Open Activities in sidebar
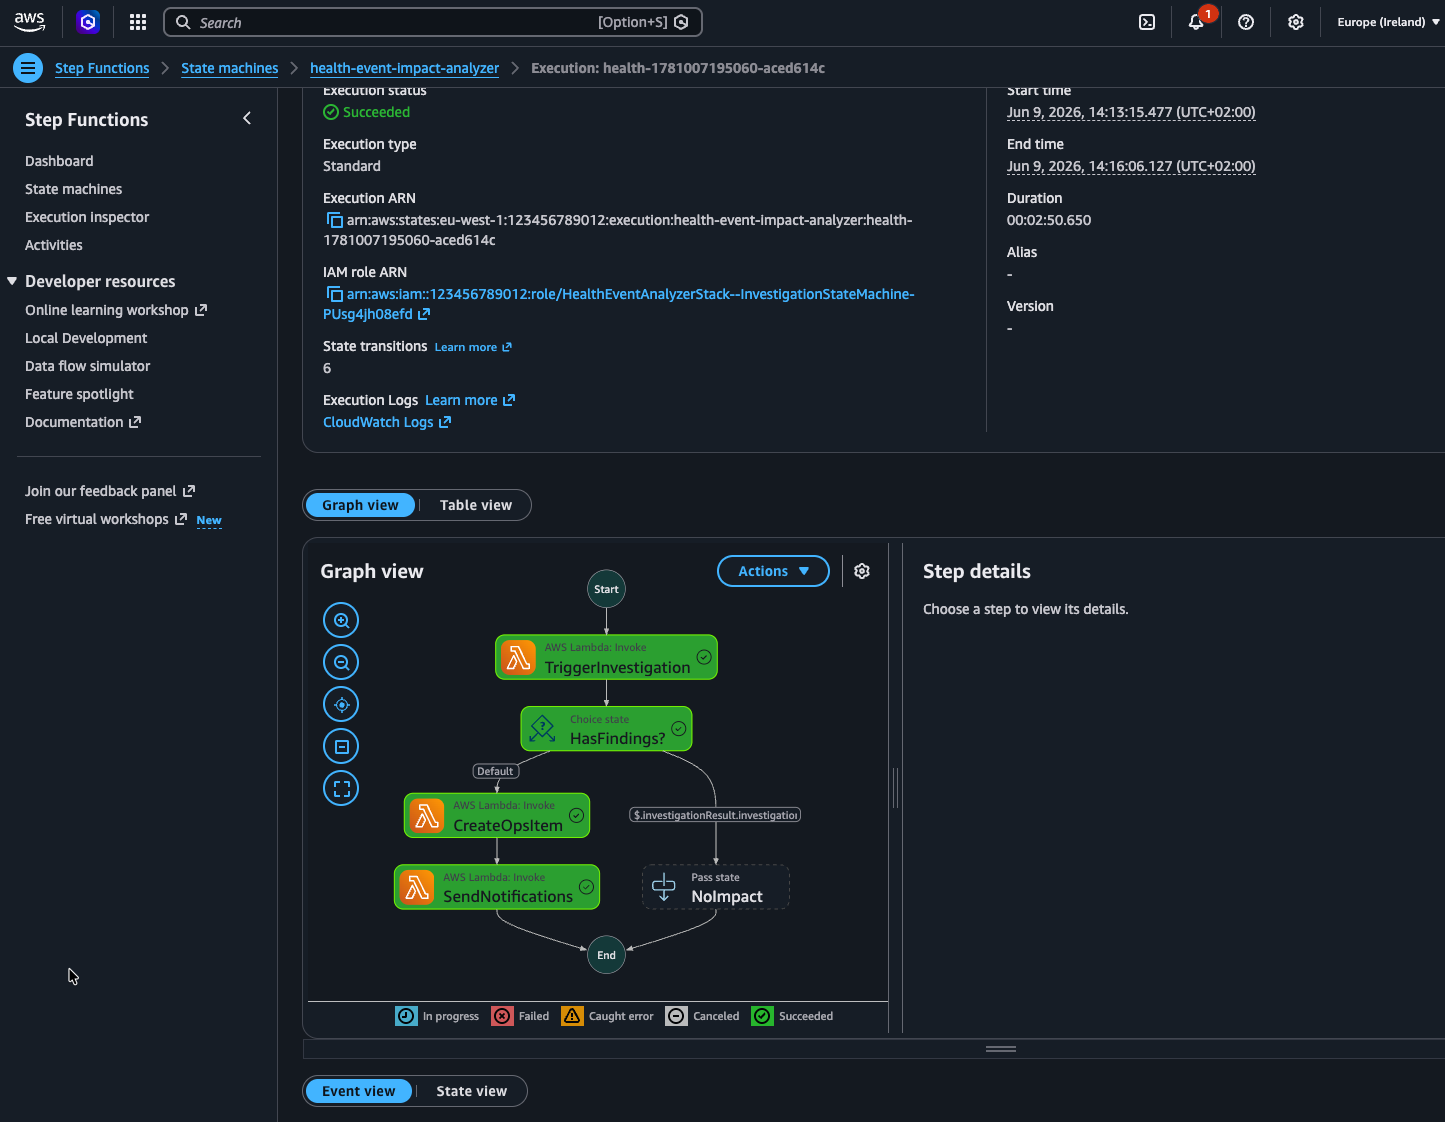The height and width of the screenshot is (1122, 1445). [54, 245]
